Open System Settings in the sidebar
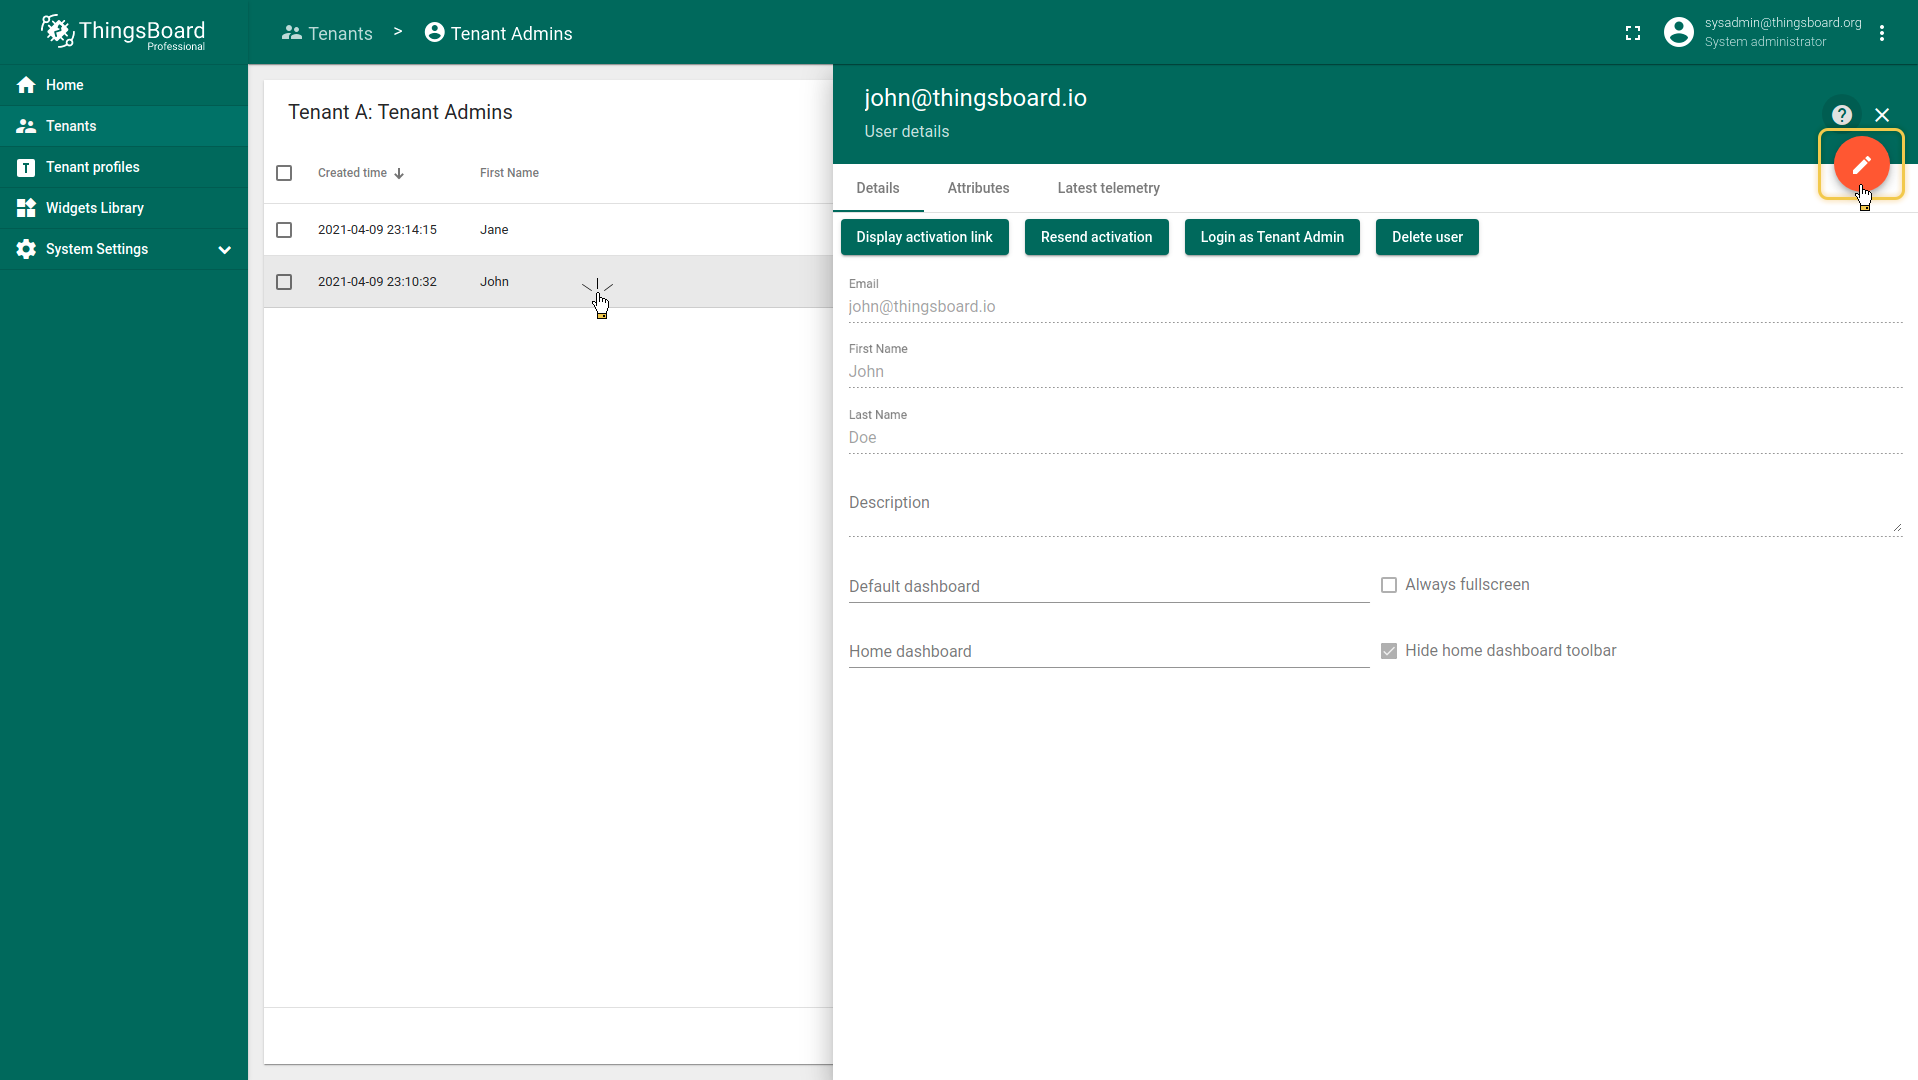Screen dimensions: 1918x1080 pyautogui.click(x=124, y=249)
